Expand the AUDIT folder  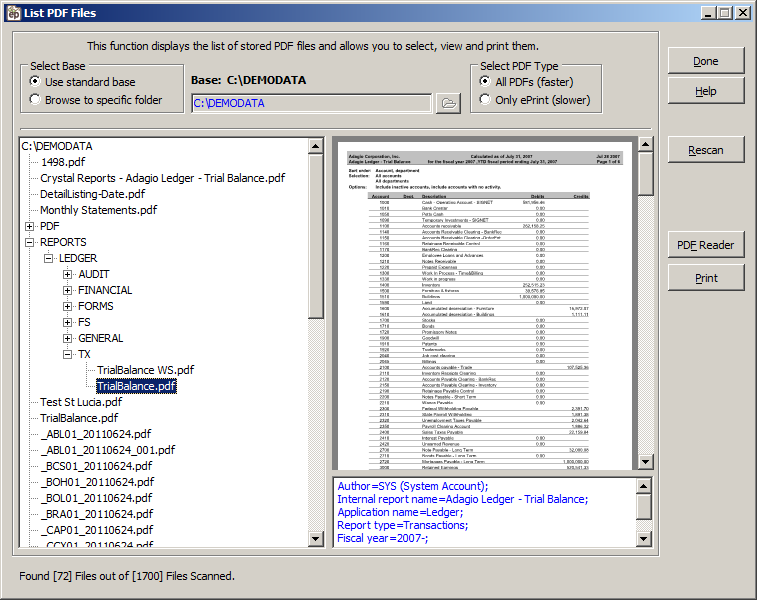68,274
